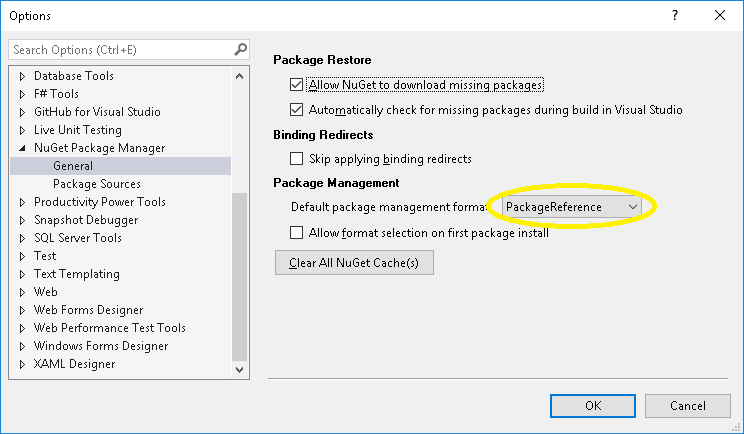Click the search magnifier icon
Image resolution: width=744 pixels, height=434 pixels.
(x=240, y=49)
